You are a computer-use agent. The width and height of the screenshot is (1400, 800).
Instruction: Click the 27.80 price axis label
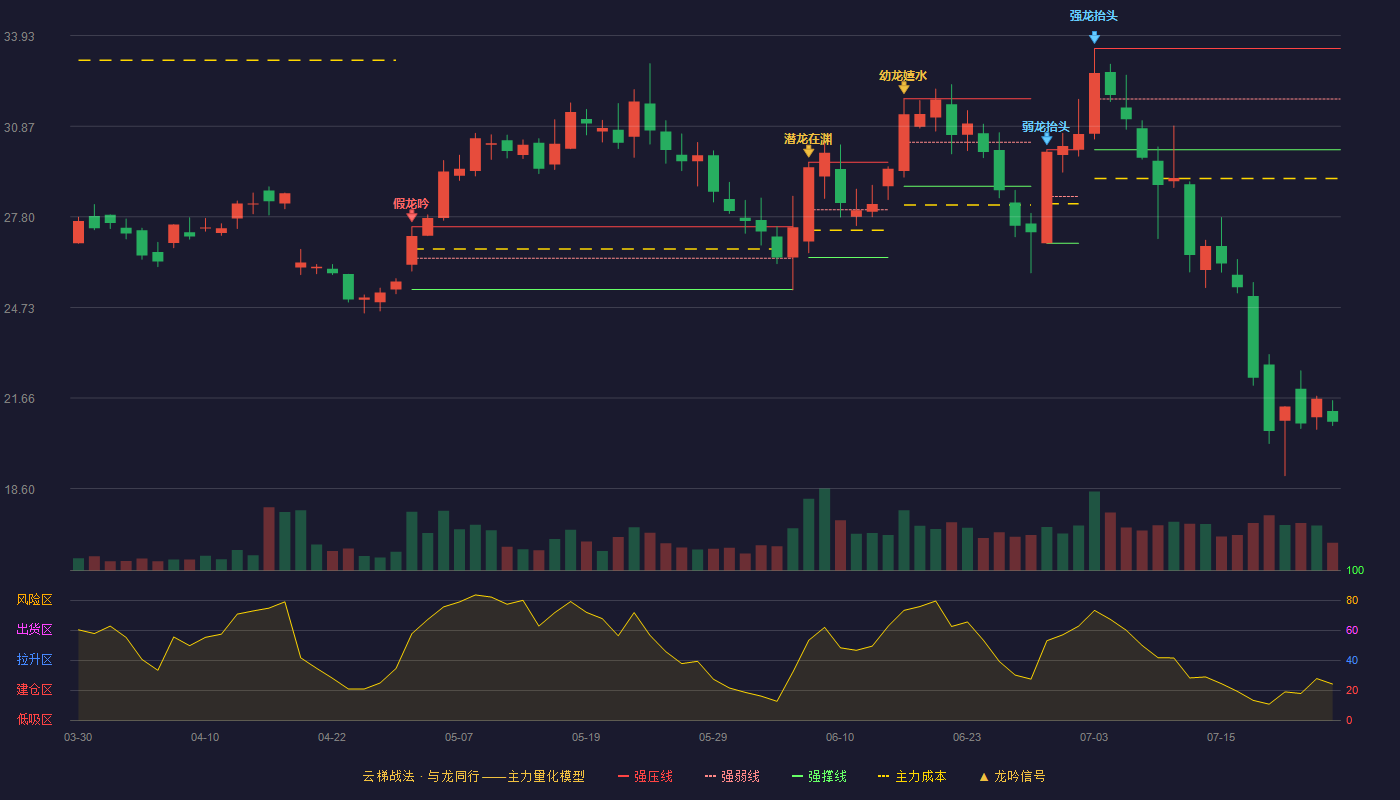19,218
